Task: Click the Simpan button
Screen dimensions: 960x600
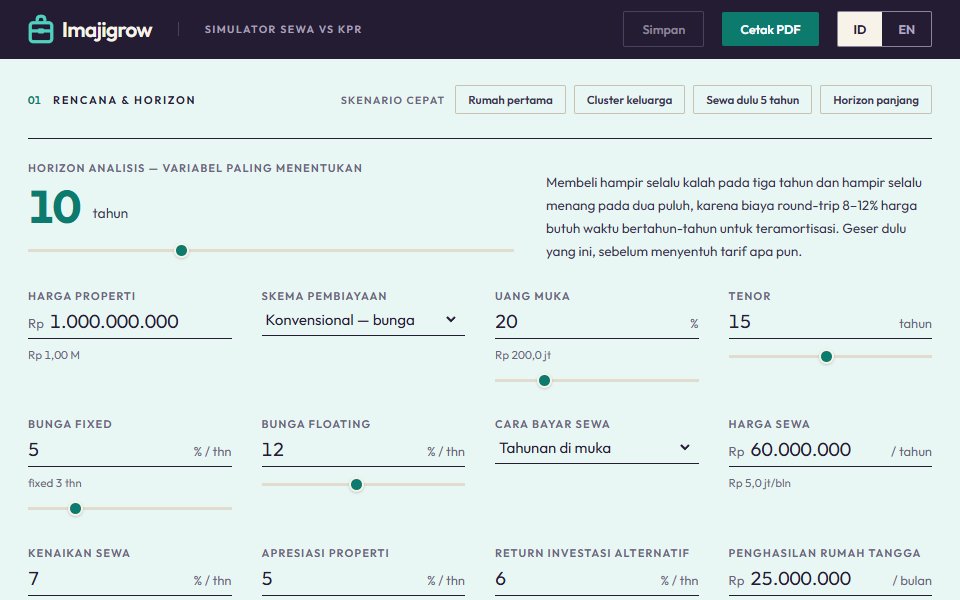Action: tap(663, 29)
